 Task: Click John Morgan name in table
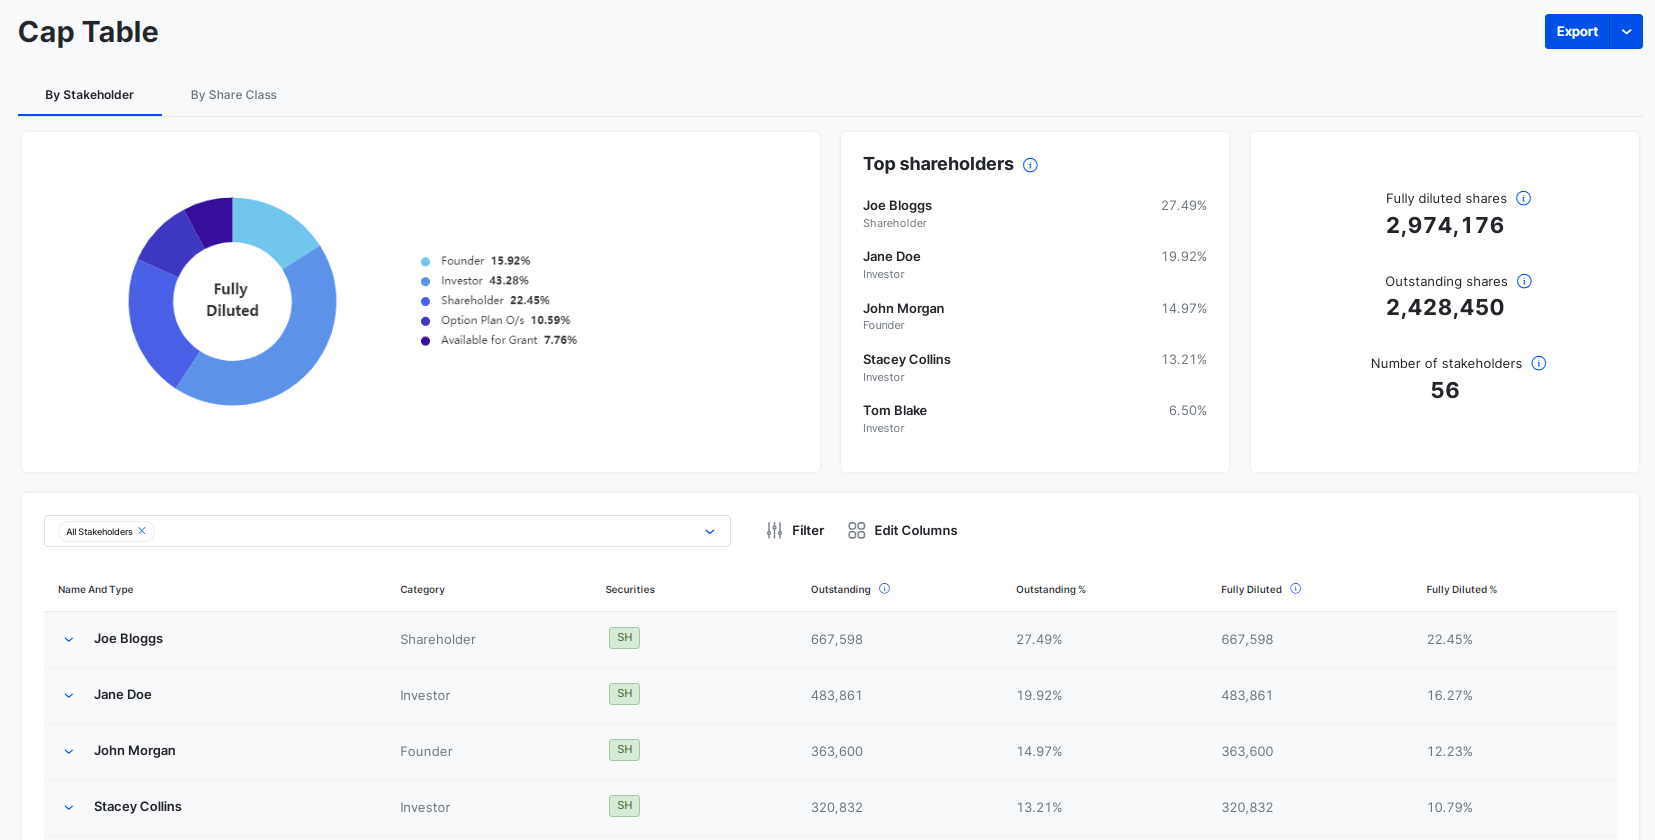pyautogui.click(x=135, y=751)
